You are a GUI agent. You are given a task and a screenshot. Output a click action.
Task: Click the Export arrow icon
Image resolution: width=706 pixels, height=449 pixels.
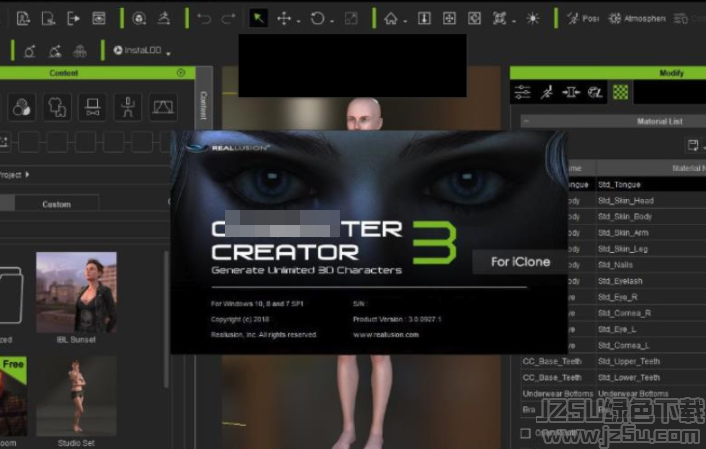coord(73,18)
